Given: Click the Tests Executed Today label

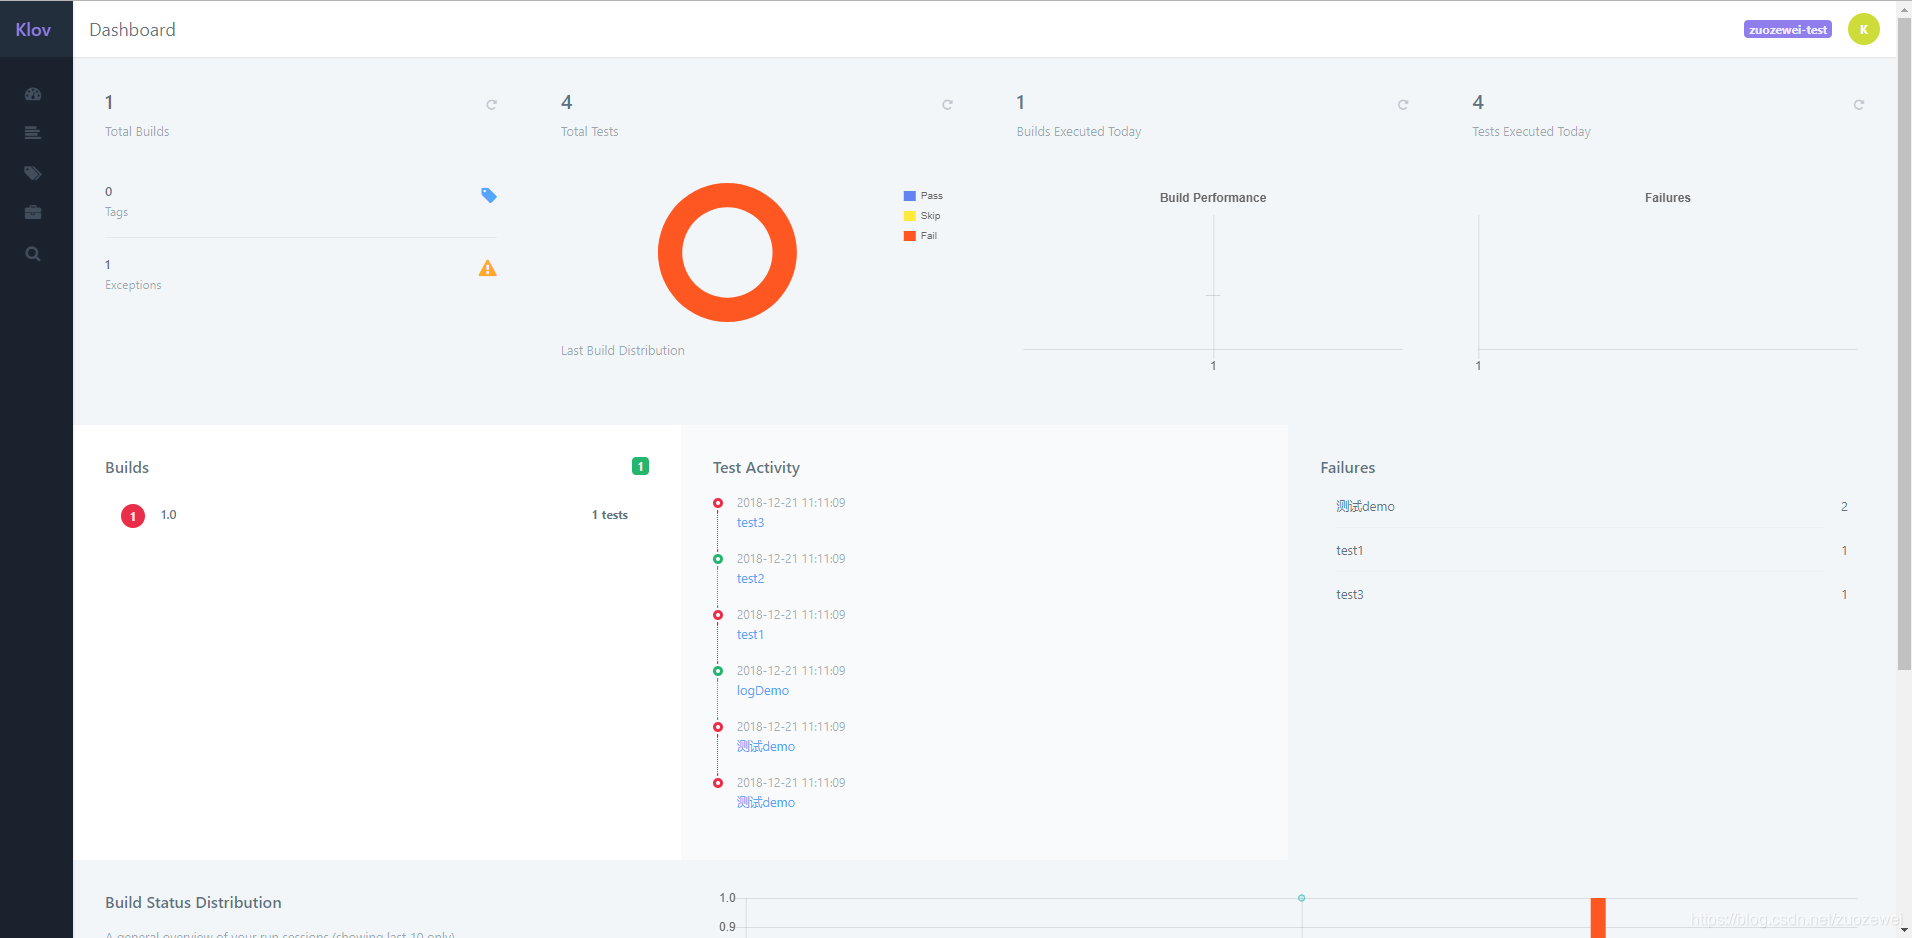Looking at the screenshot, I should 1531,132.
